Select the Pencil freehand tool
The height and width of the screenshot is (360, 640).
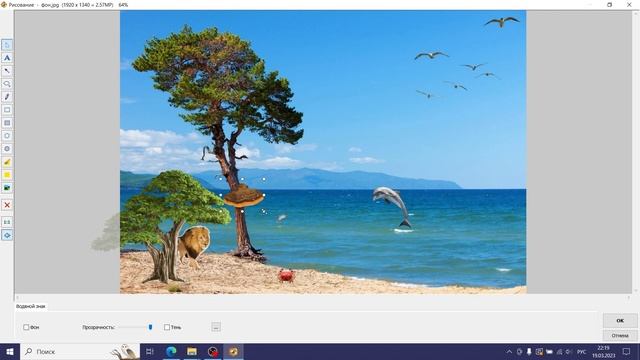[x=7, y=97]
